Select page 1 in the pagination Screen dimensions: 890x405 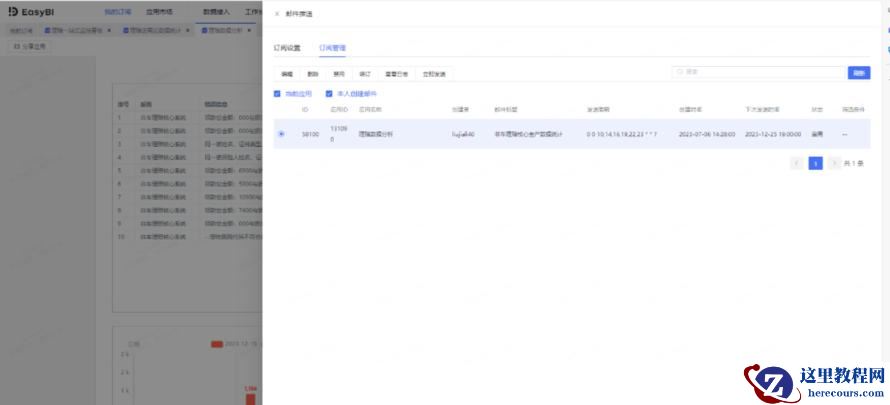coord(815,163)
